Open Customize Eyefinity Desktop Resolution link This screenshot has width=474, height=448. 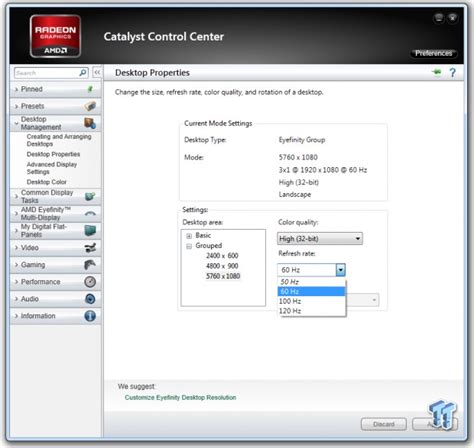pyautogui.click(x=180, y=397)
